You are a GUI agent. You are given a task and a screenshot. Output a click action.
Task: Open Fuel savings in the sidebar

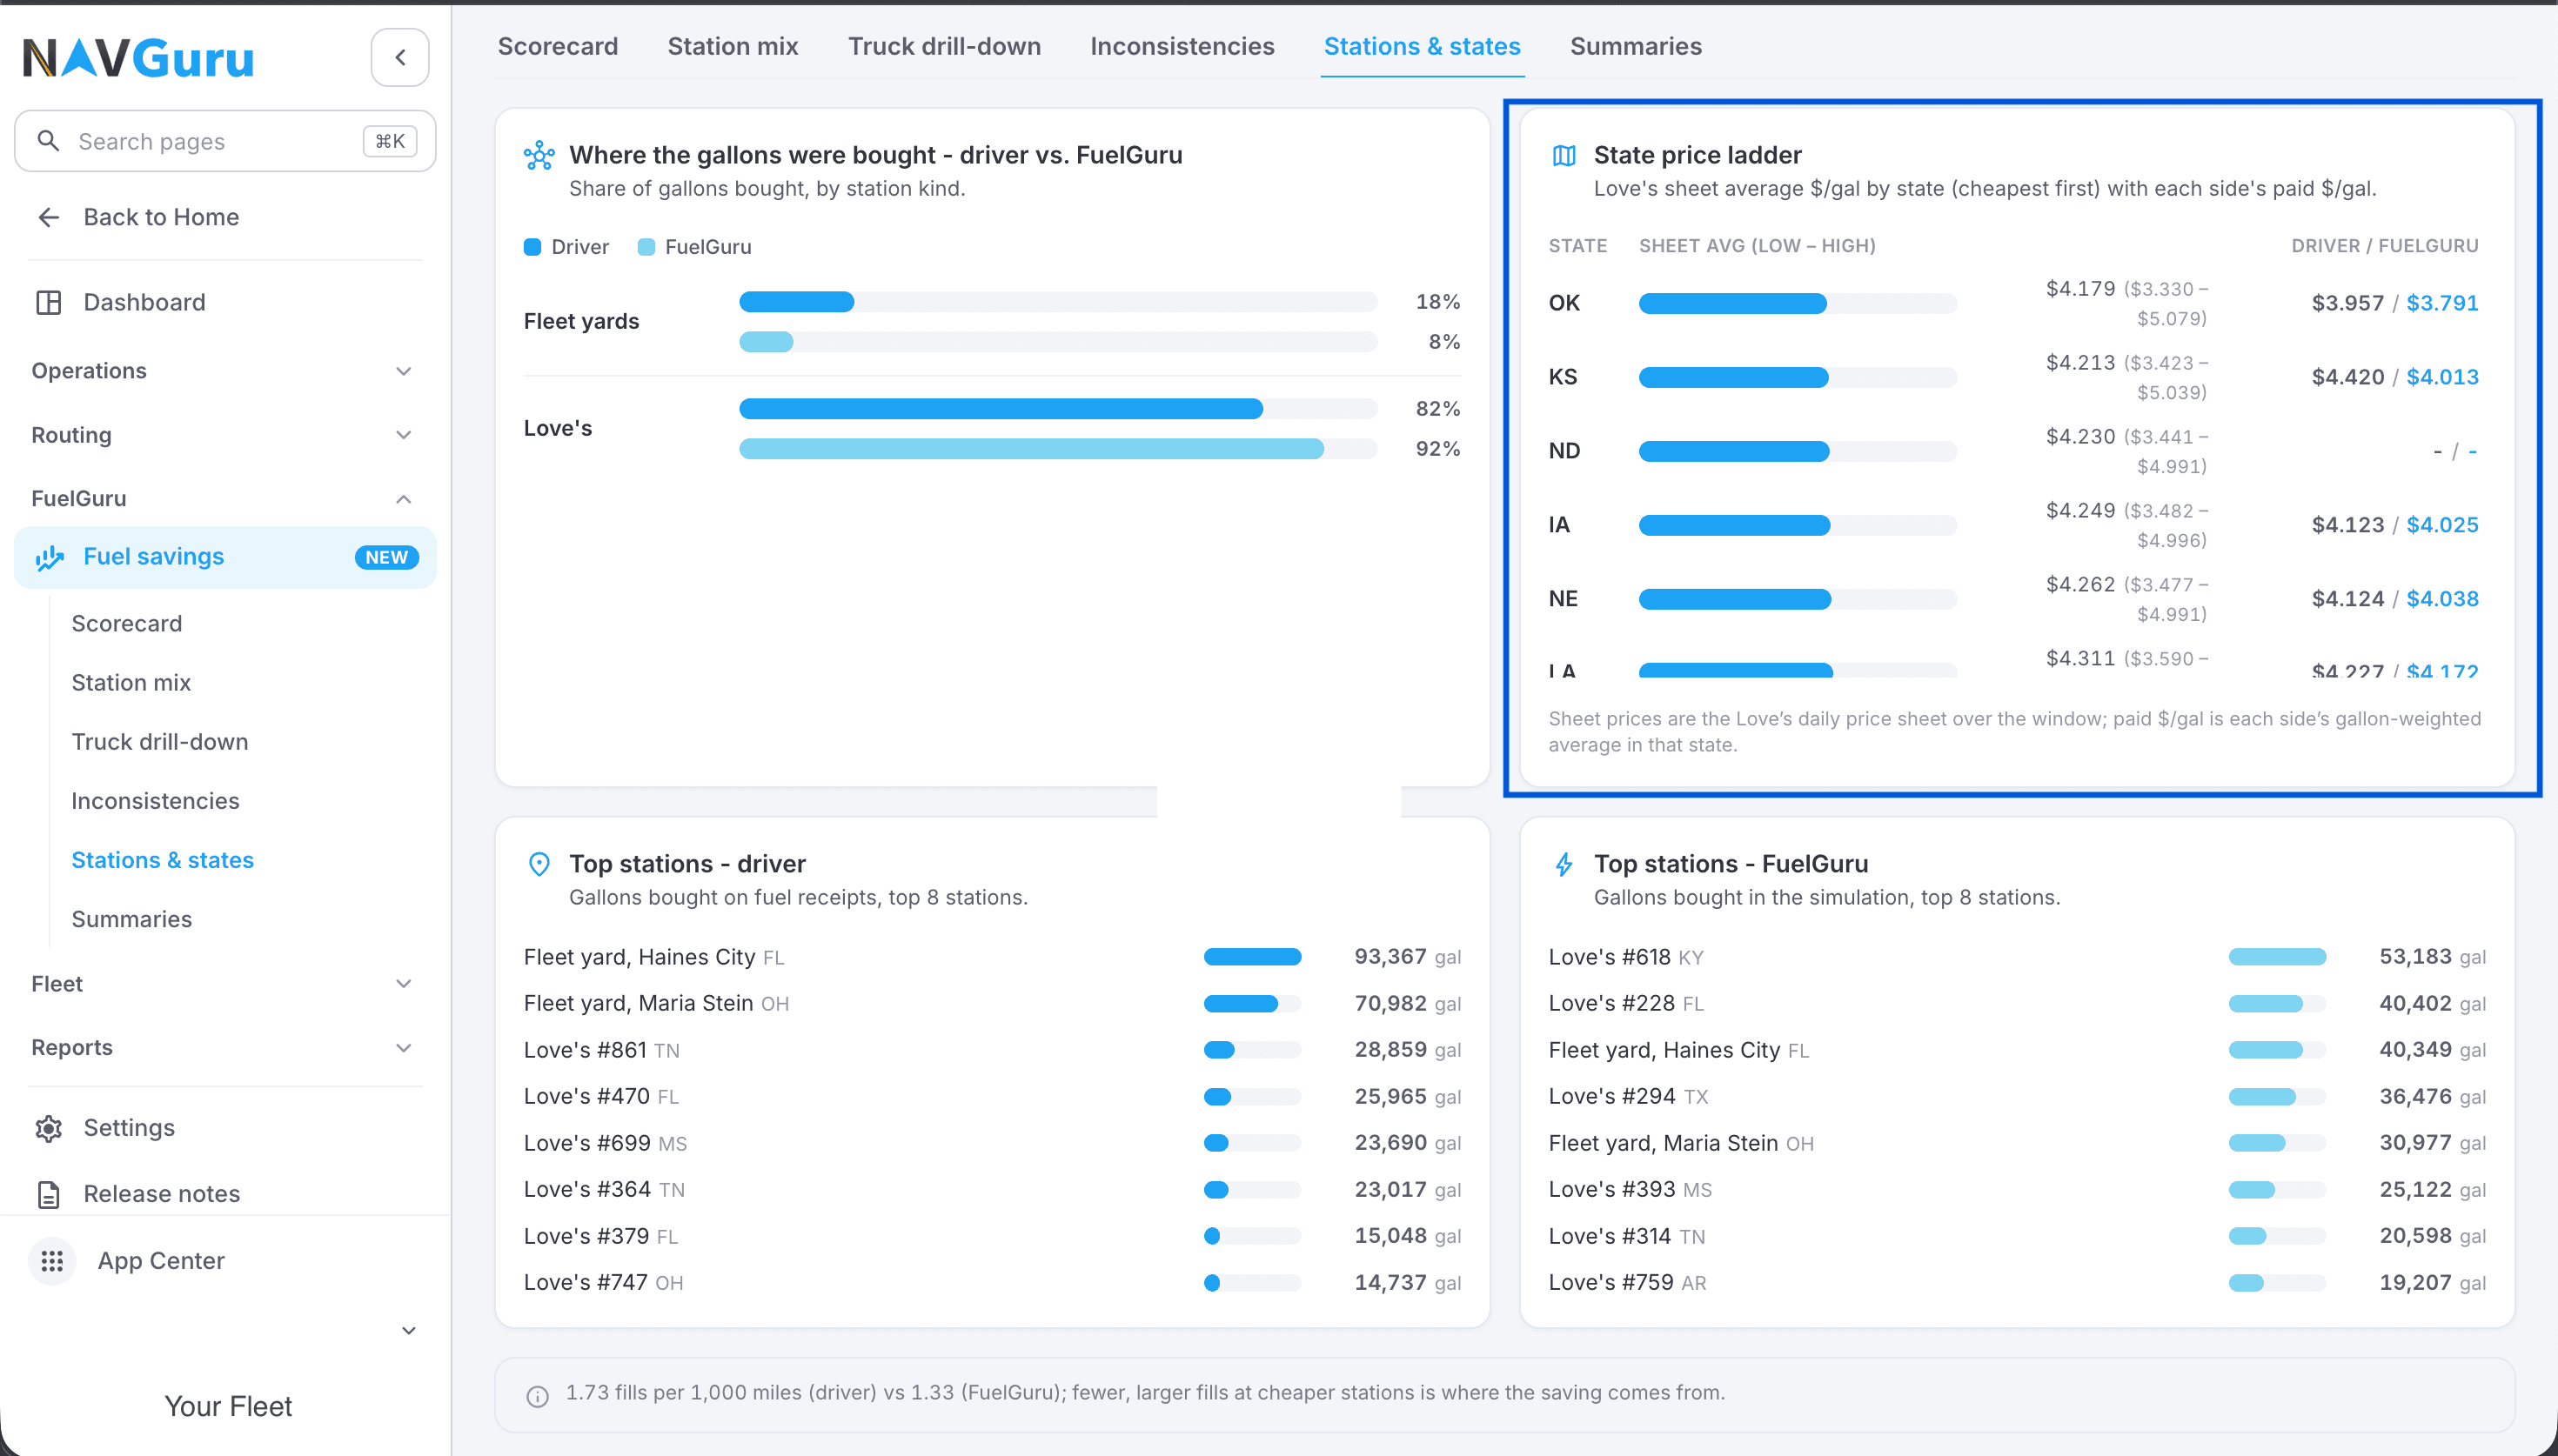[x=225, y=557]
